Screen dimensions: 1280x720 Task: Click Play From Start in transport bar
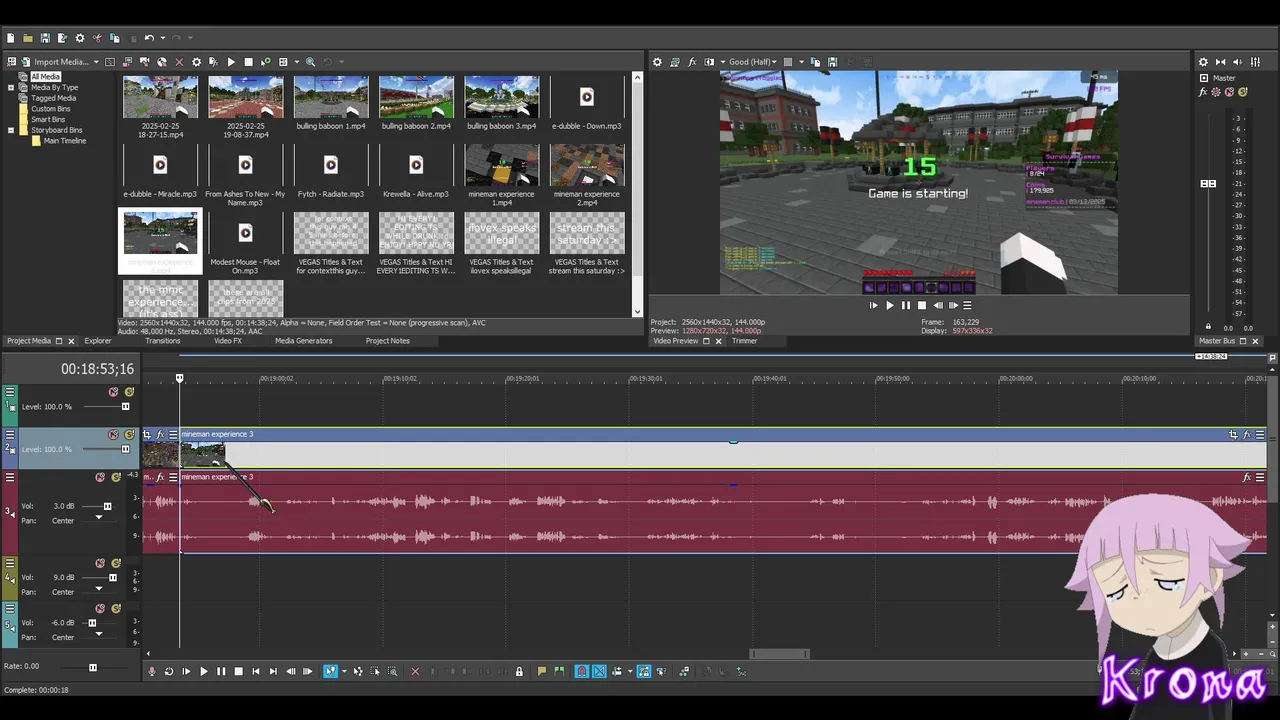tap(186, 671)
